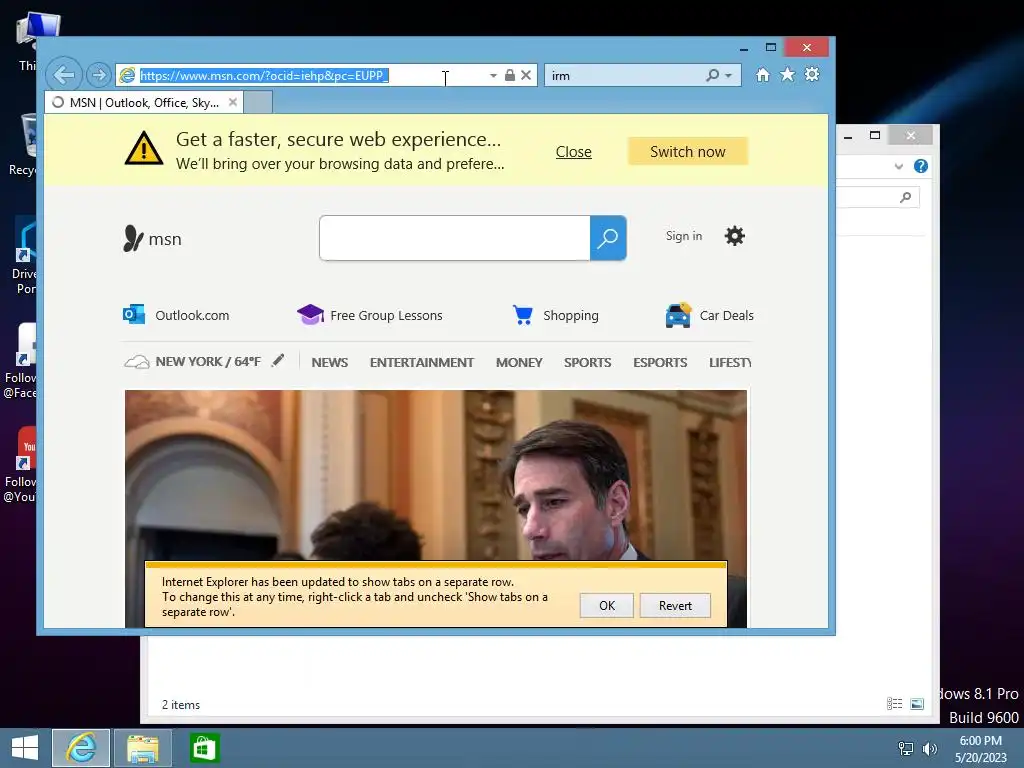Screen dimensions: 1024x768
Task: Open File Explorer from the taskbar
Action: (x=143, y=748)
